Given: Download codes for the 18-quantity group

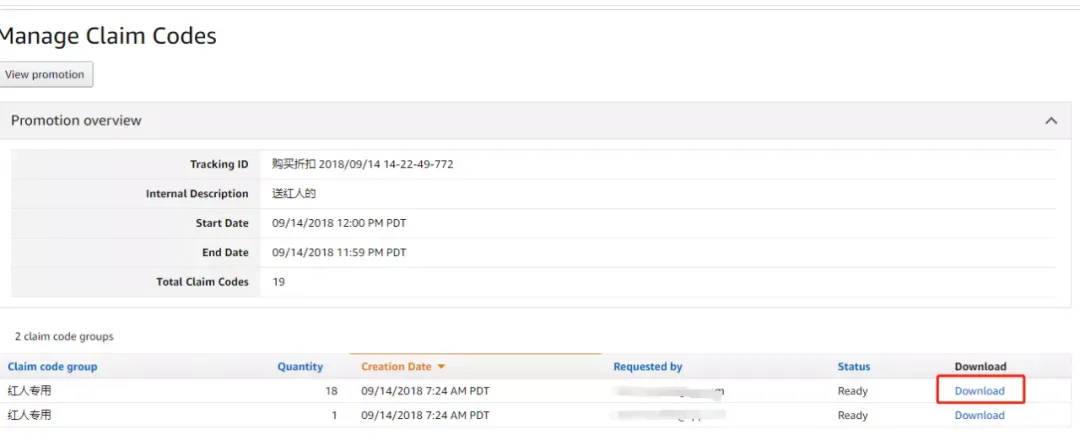Looking at the screenshot, I should (979, 391).
